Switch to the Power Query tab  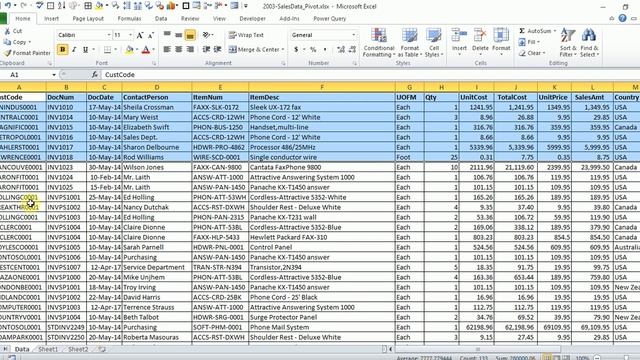click(x=329, y=19)
